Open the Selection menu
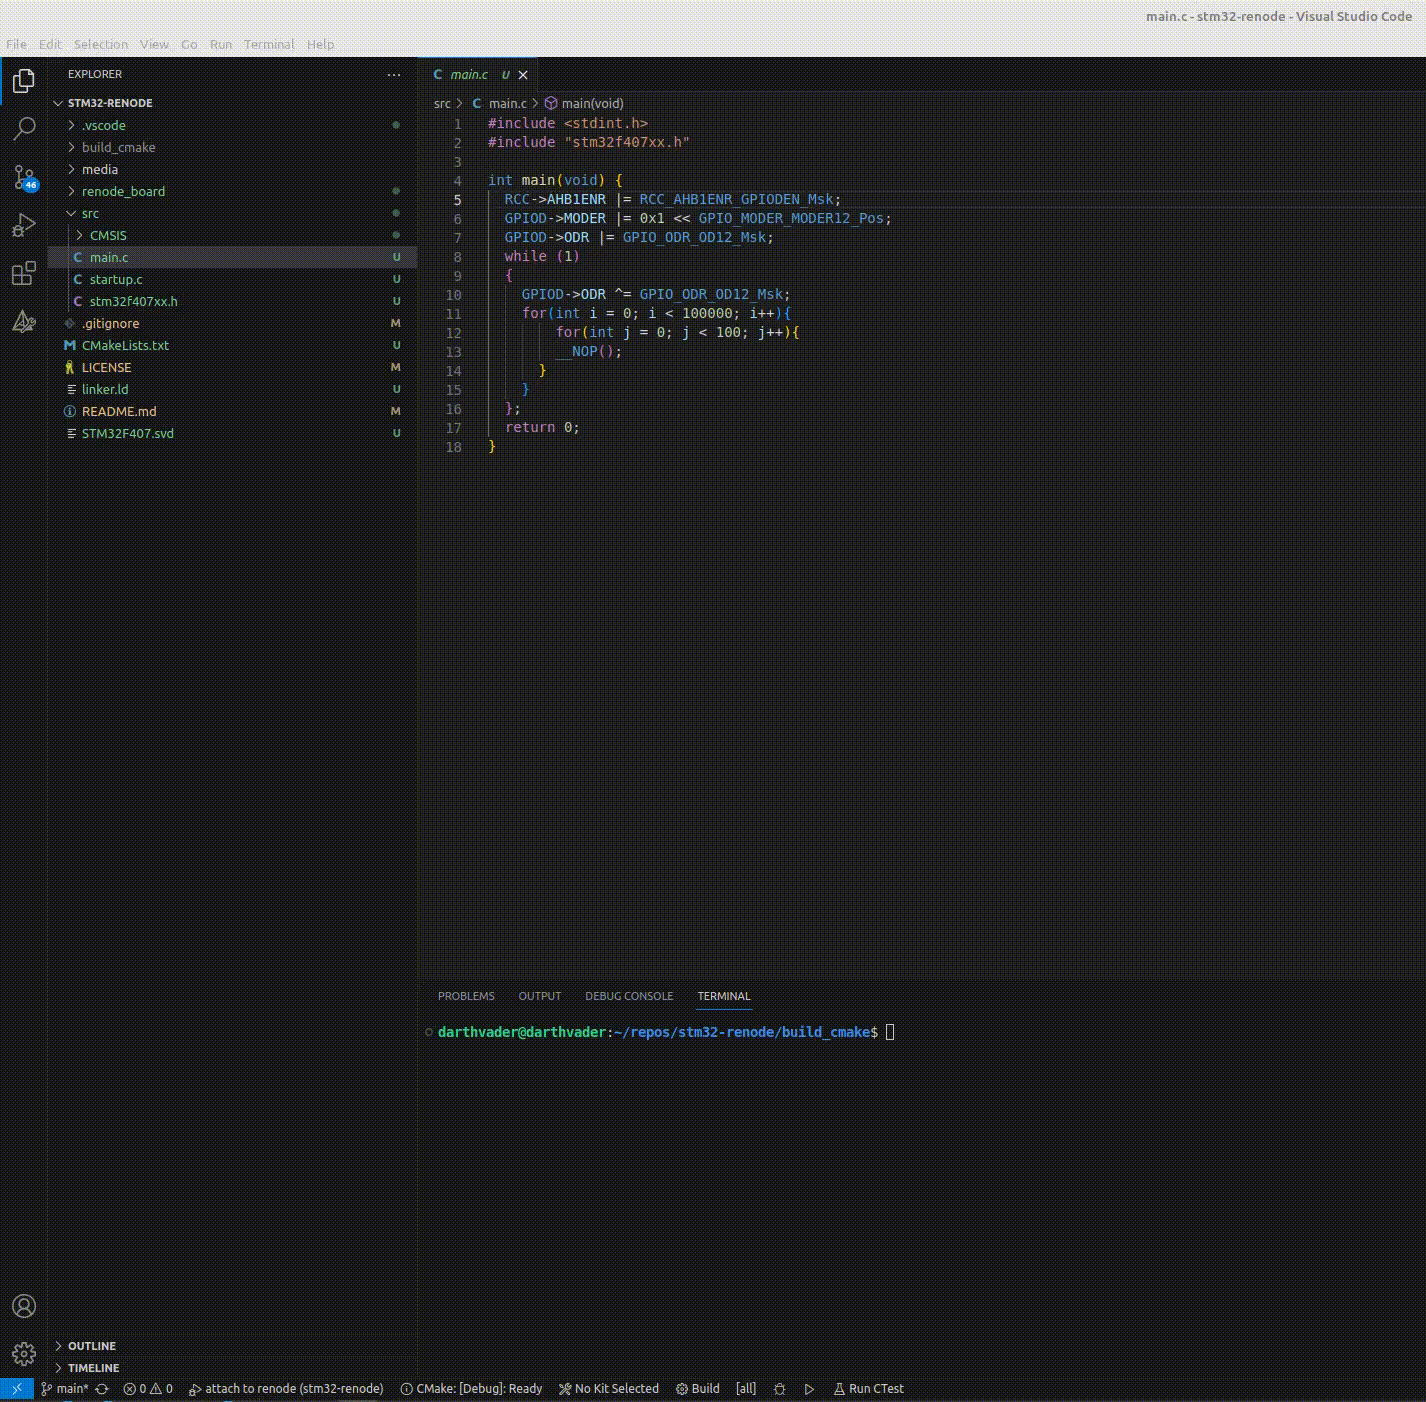 click(x=101, y=44)
